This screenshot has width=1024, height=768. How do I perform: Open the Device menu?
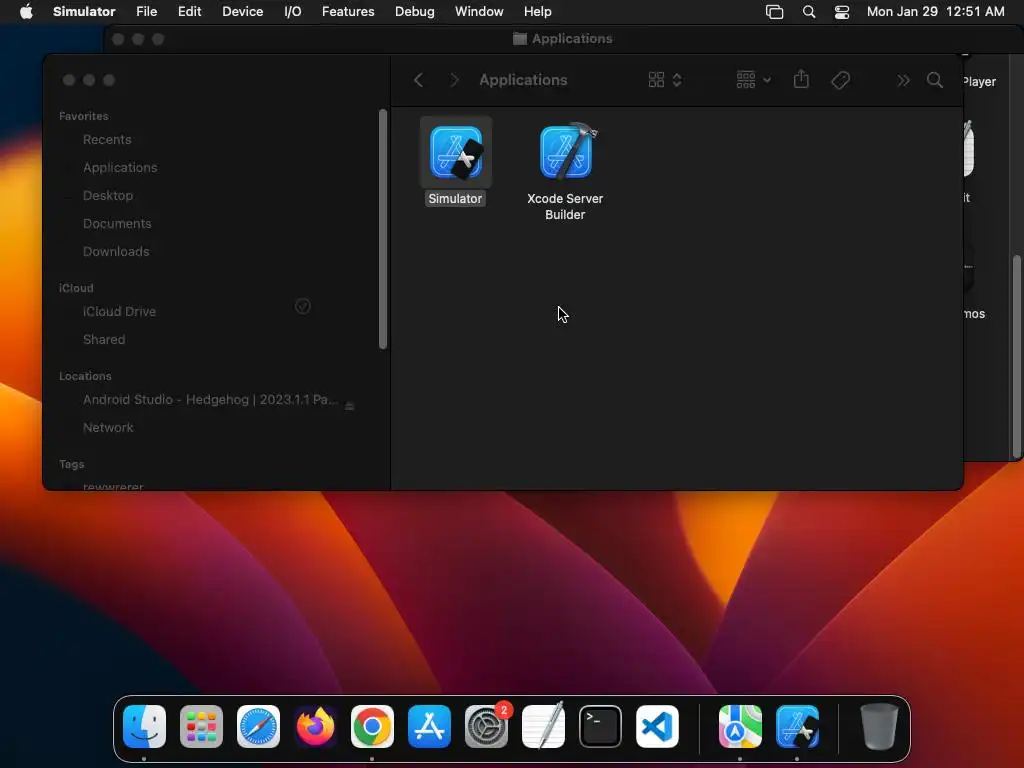tap(242, 12)
